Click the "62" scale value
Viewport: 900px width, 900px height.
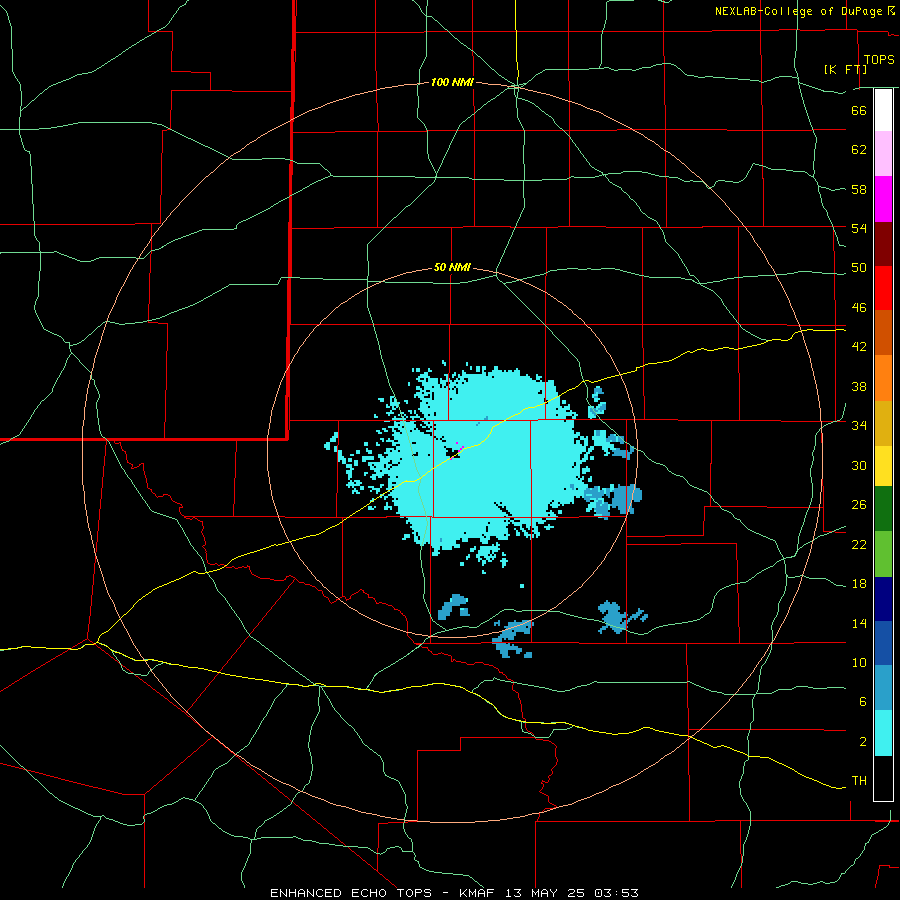[x=859, y=150]
